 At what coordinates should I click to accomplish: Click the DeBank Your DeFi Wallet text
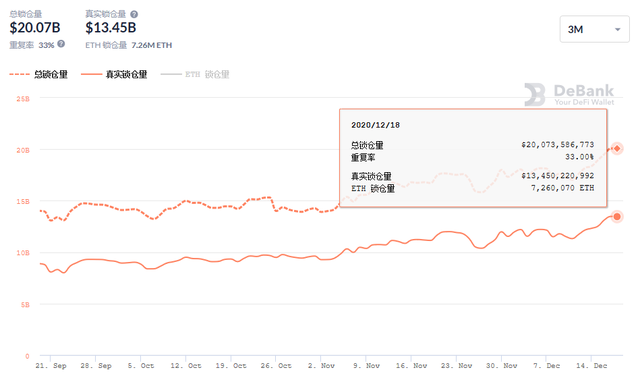pos(584,95)
